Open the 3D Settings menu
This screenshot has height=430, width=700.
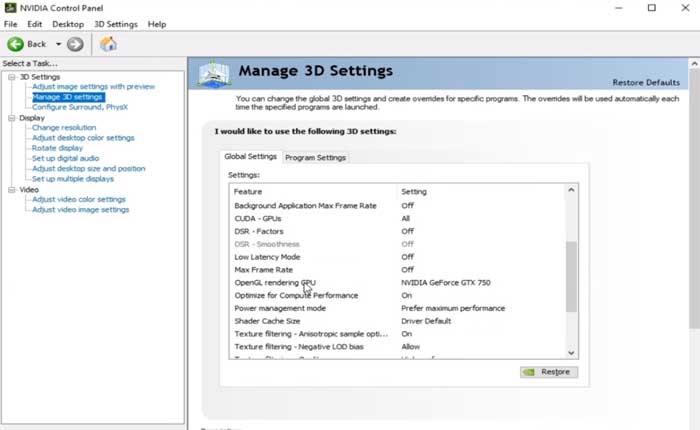115,23
